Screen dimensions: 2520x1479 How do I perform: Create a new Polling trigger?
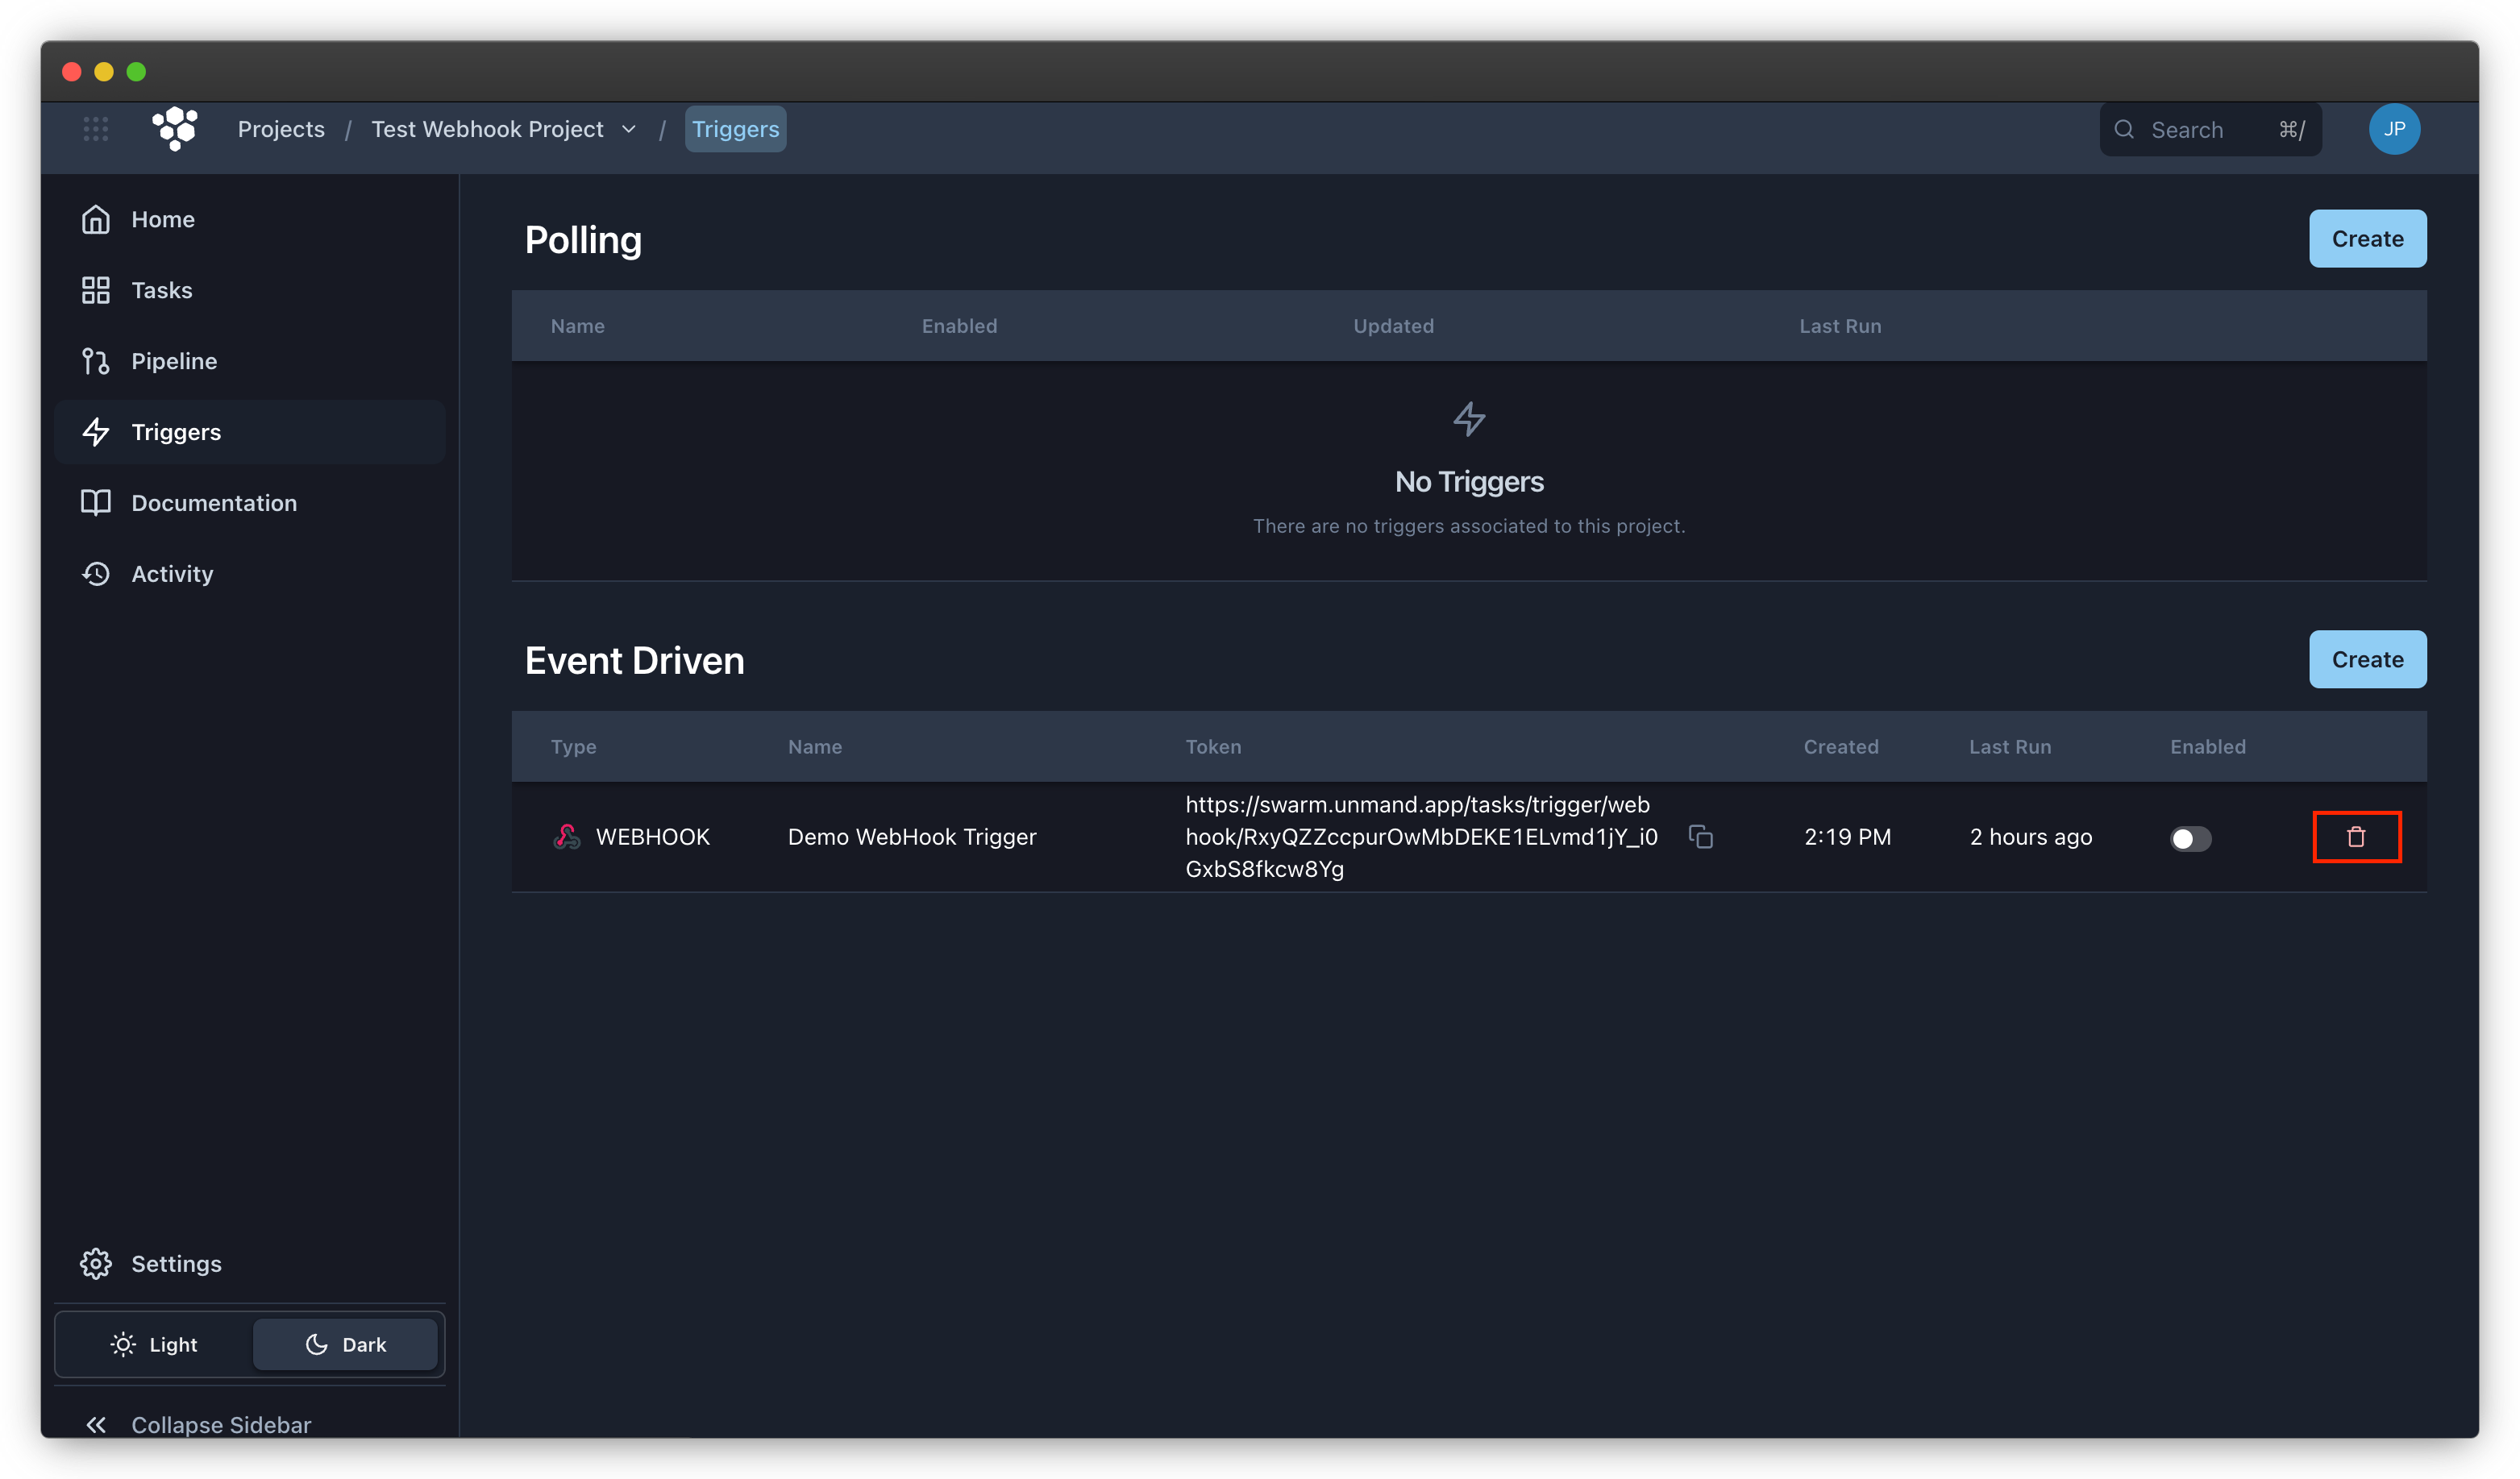(x=2366, y=239)
